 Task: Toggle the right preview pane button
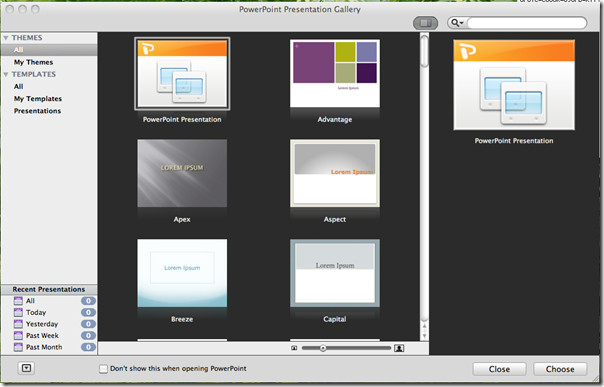click(x=425, y=23)
